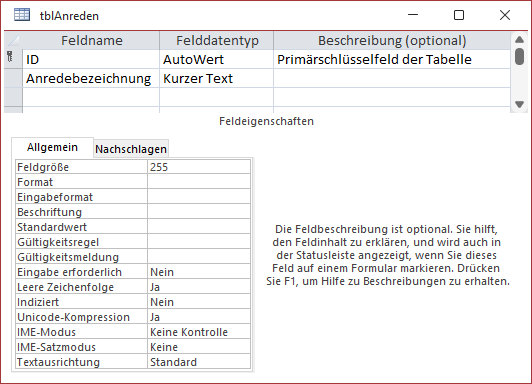Click the Feldname column header
532x384 pixels.
(91, 41)
